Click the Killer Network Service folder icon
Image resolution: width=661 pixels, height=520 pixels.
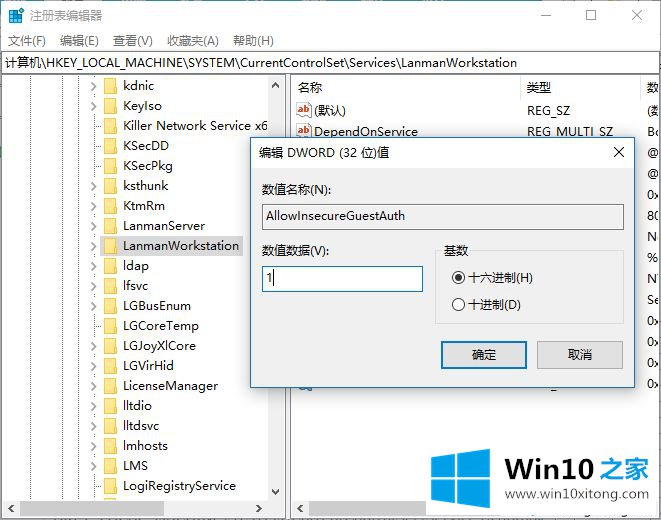pyautogui.click(x=110, y=126)
